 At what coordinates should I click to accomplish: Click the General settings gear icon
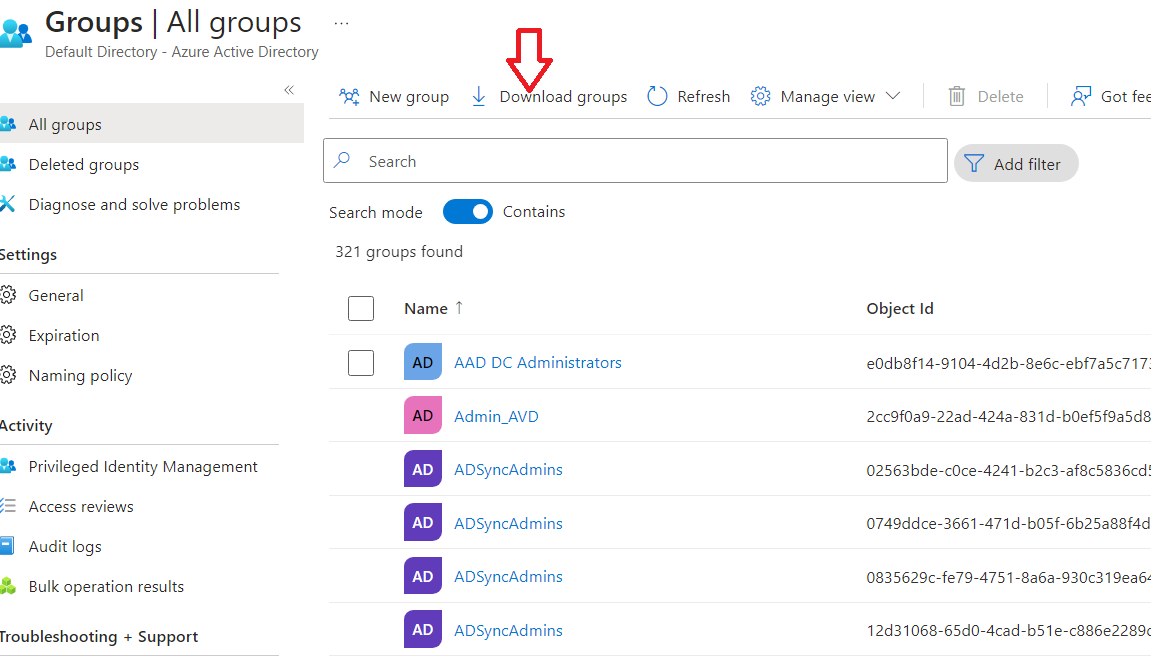[x=8, y=295]
